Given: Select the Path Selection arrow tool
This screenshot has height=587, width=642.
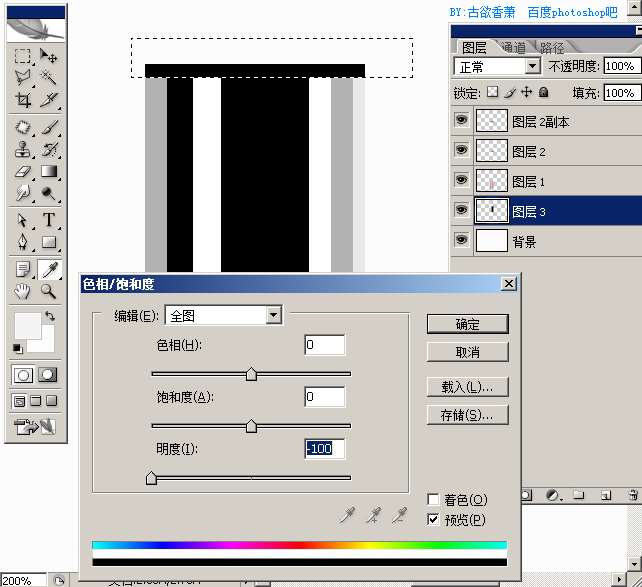Looking at the screenshot, I should point(23,220).
